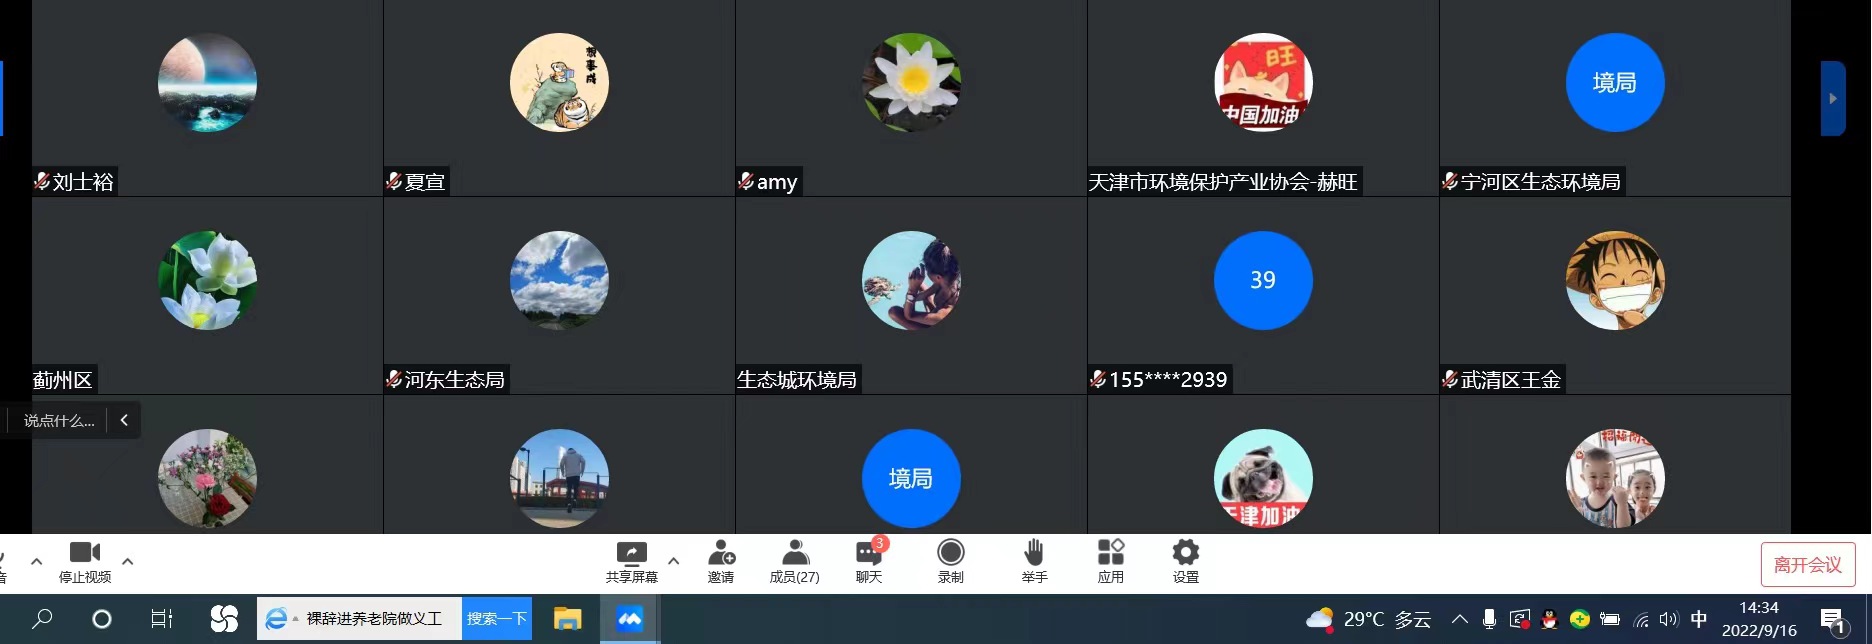
Task: Expand audio options arrow left of camera
Action: (37, 561)
